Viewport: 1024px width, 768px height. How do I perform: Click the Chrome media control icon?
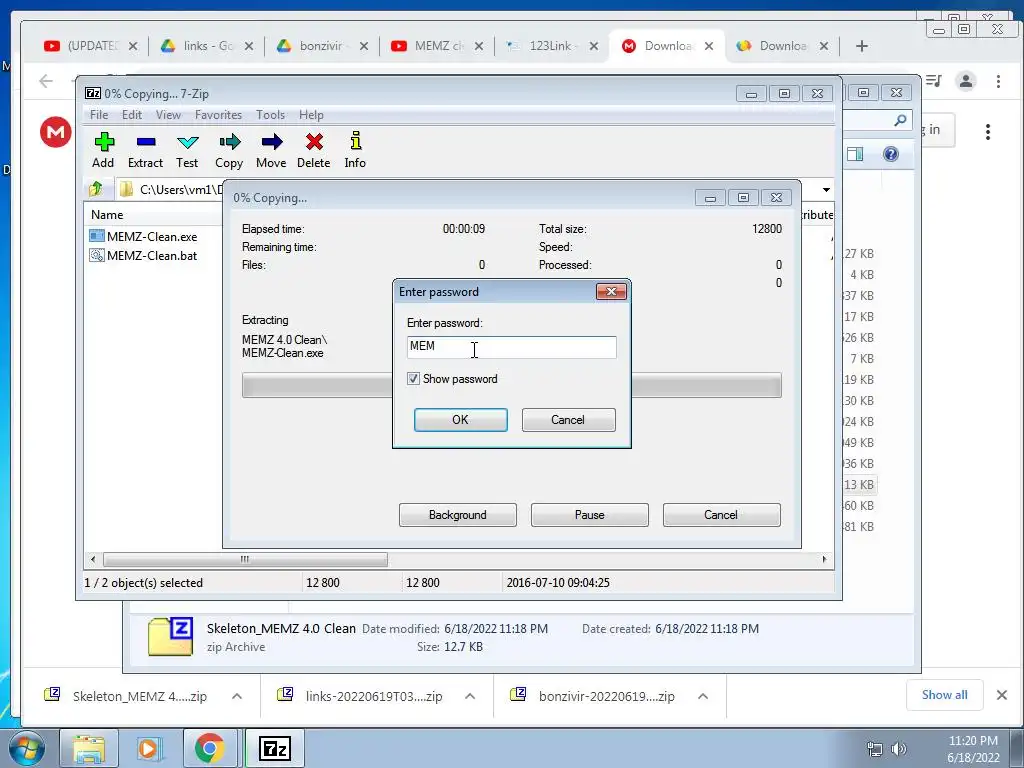[x=935, y=81]
